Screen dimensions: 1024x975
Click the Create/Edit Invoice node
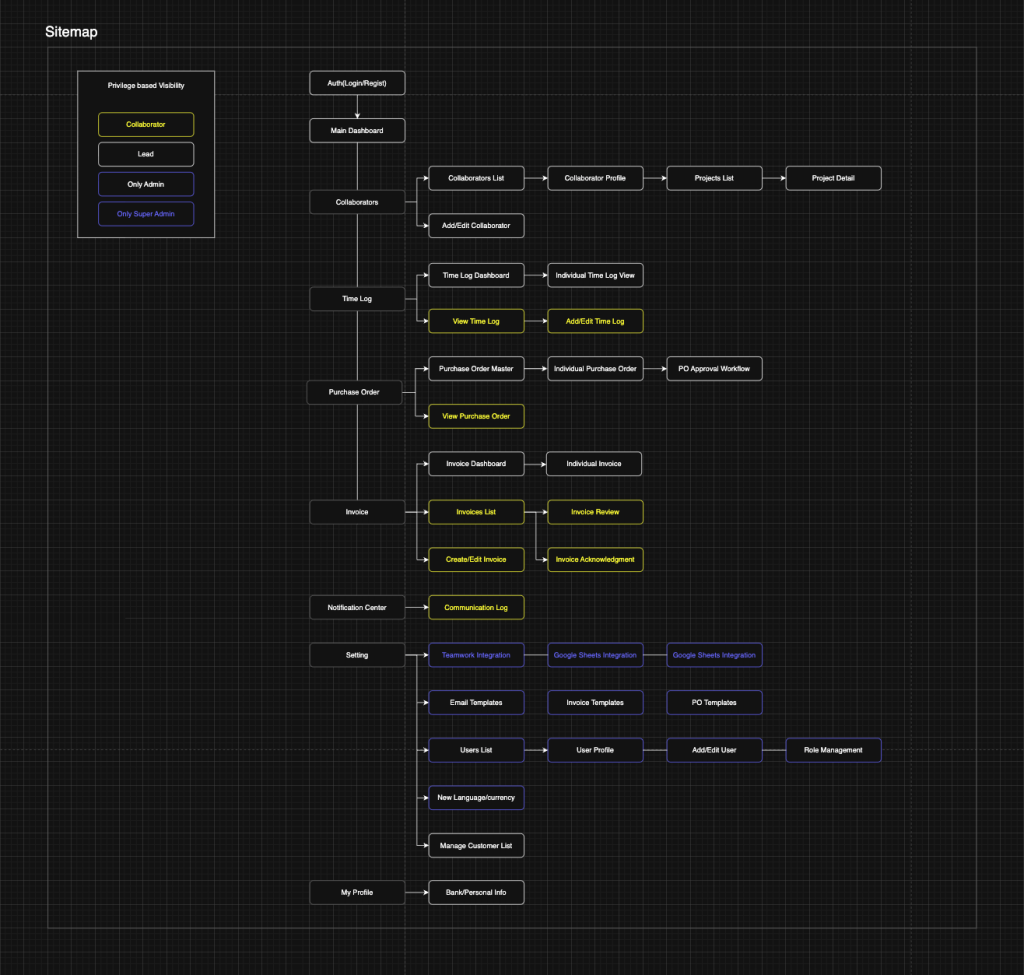(476, 559)
